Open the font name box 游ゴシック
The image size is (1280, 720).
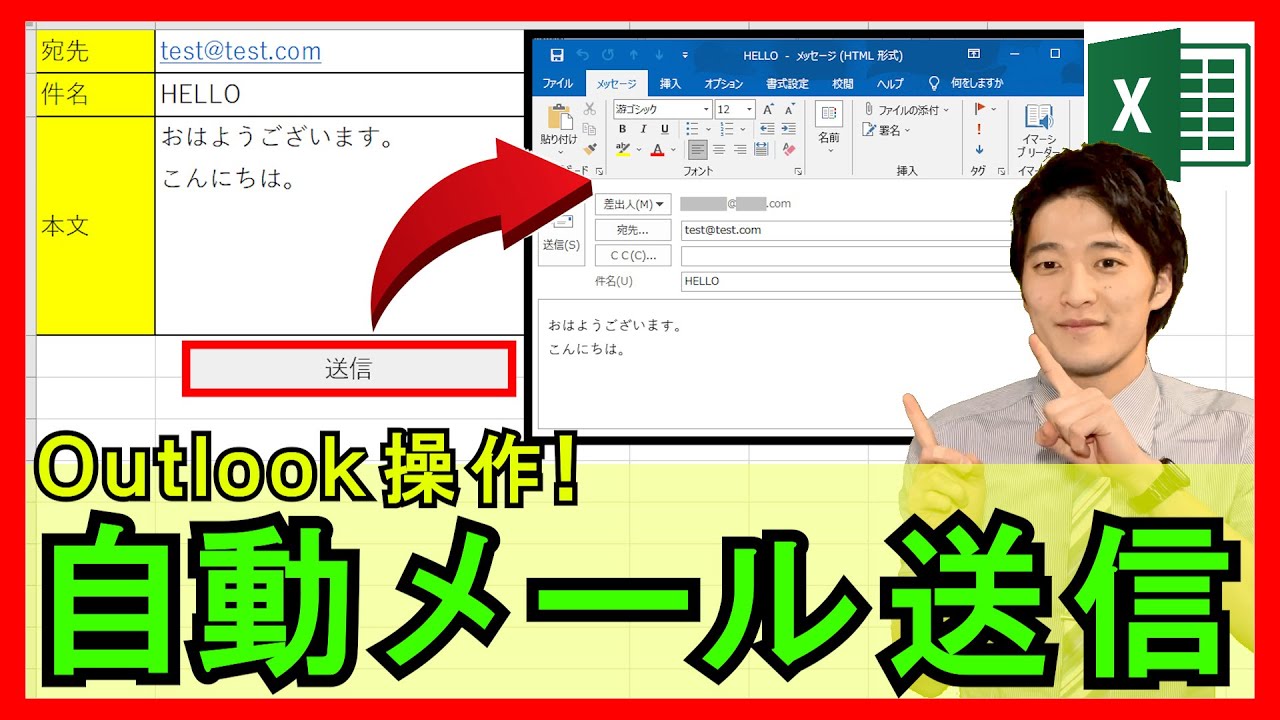coord(662,109)
